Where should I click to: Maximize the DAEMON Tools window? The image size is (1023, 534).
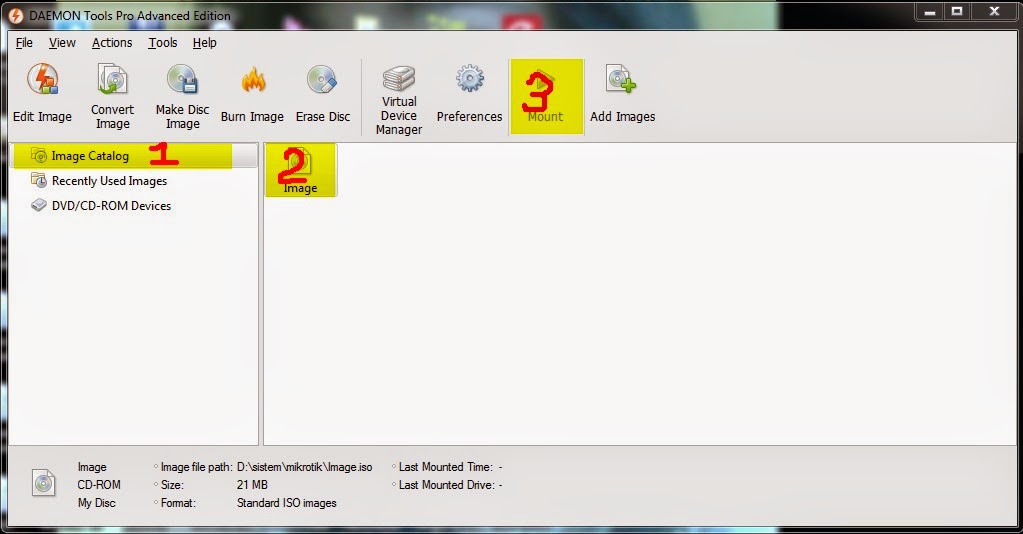[x=957, y=12]
